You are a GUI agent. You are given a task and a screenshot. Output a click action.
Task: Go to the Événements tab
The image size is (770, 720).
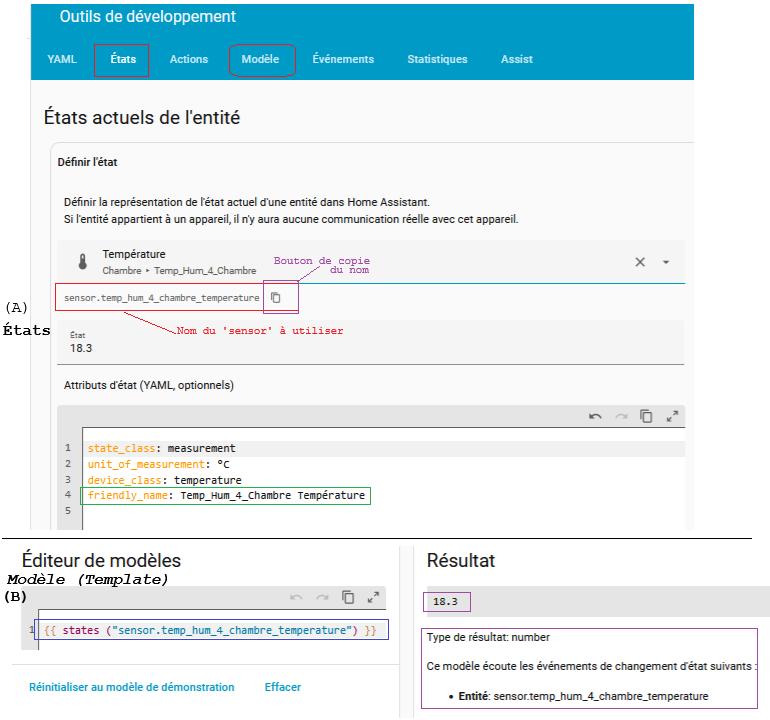[x=343, y=59]
